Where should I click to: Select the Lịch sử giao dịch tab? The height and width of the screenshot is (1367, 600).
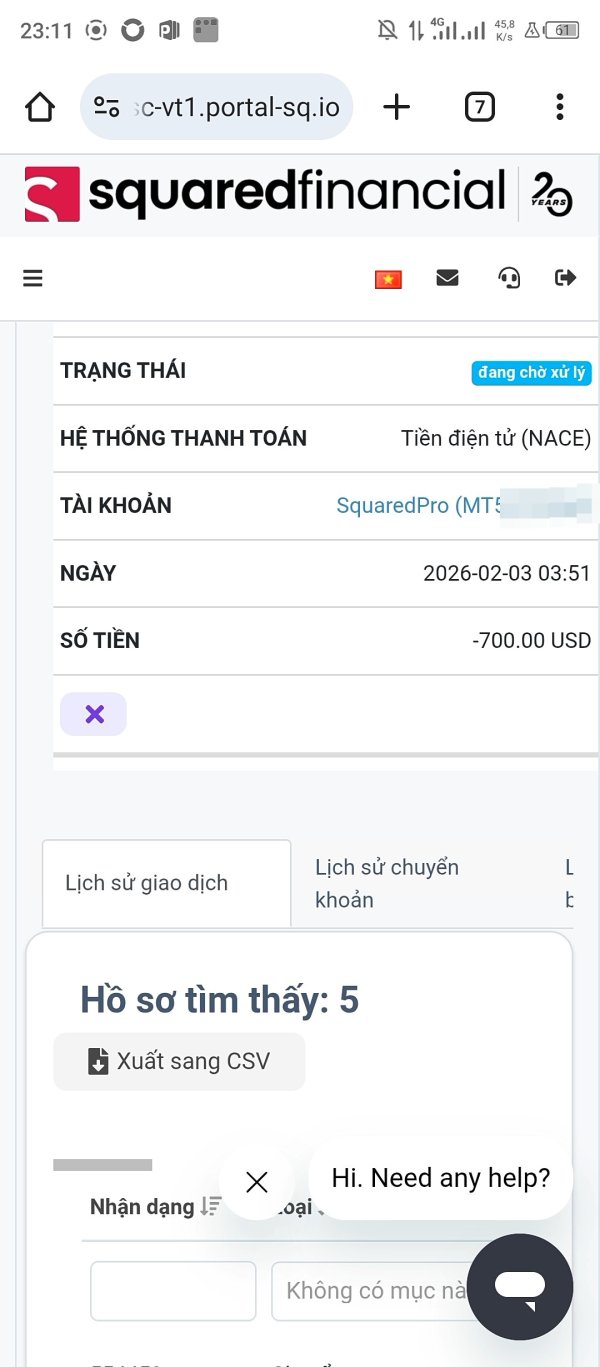coord(147,883)
